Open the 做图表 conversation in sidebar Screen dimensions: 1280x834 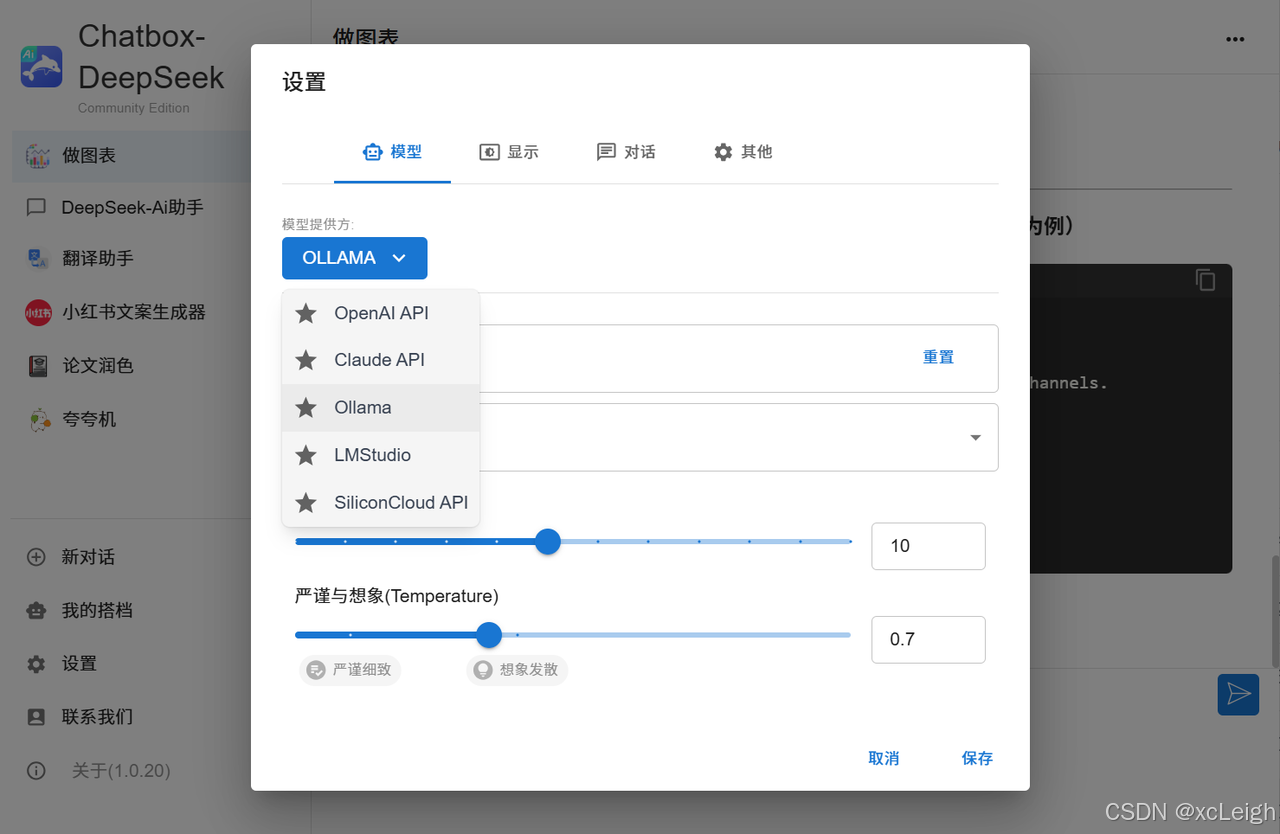(x=131, y=156)
